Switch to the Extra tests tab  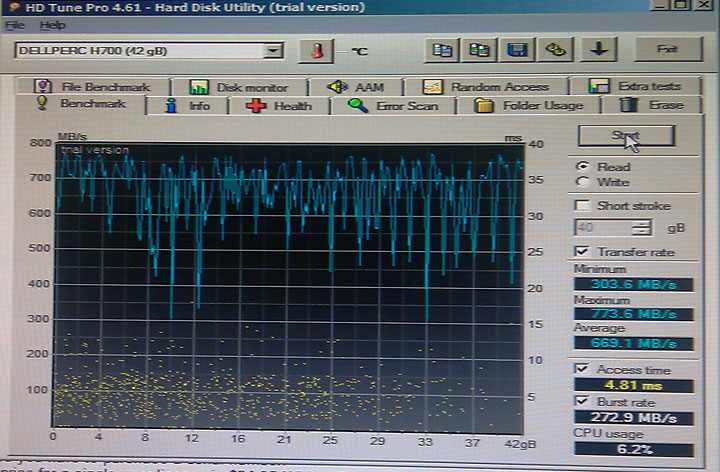[635, 86]
